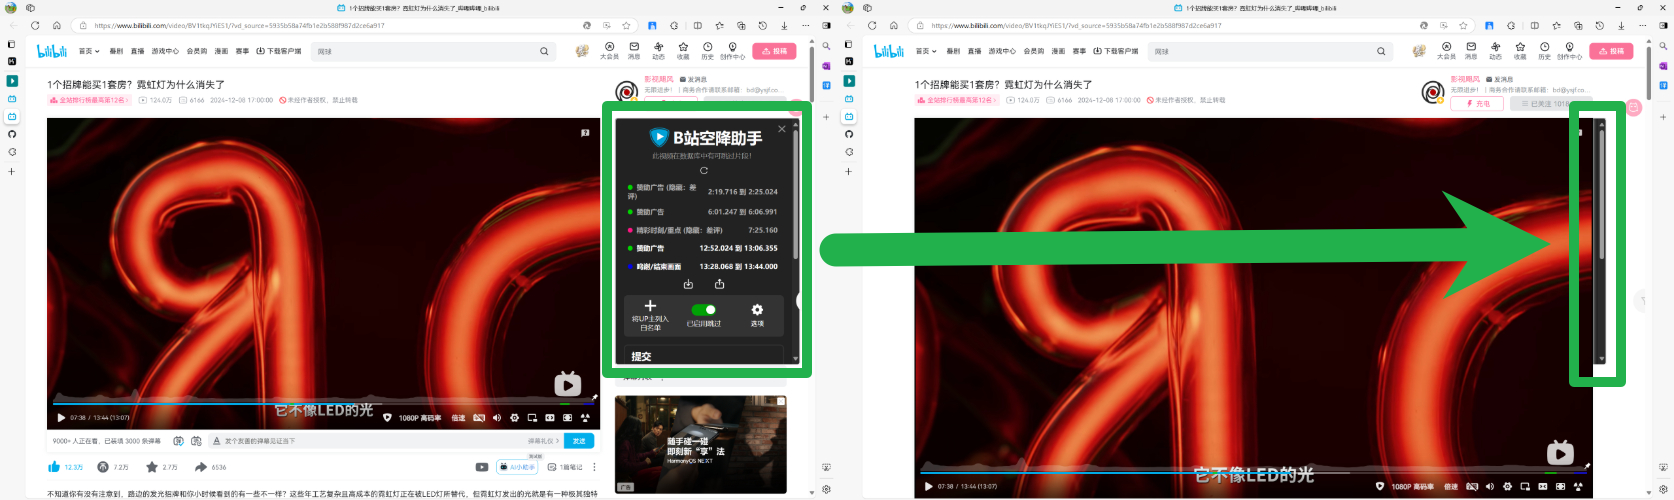Viewport: 1674px width, 500px height.
Task: Favorite the video with the star icon
Action: coord(152,467)
